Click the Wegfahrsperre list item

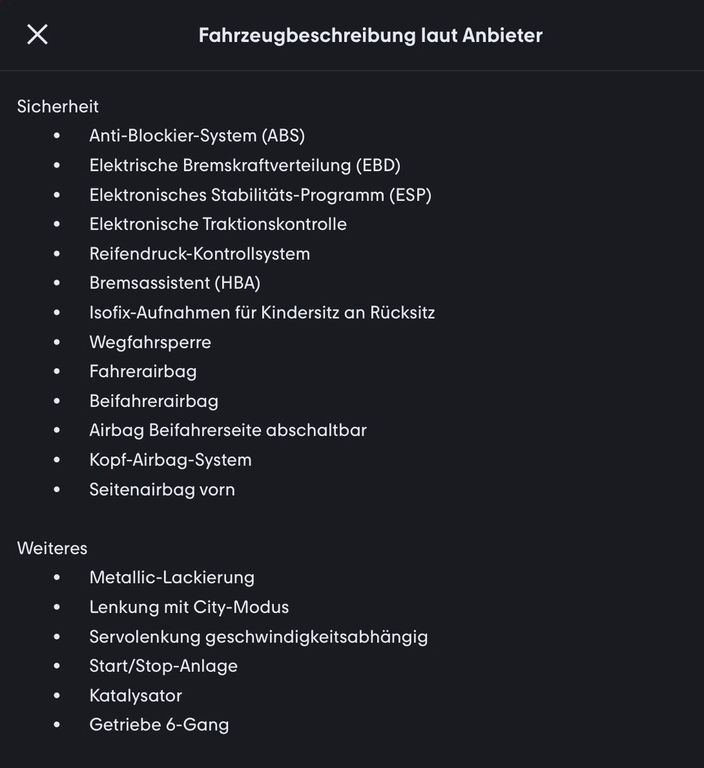click(150, 342)
